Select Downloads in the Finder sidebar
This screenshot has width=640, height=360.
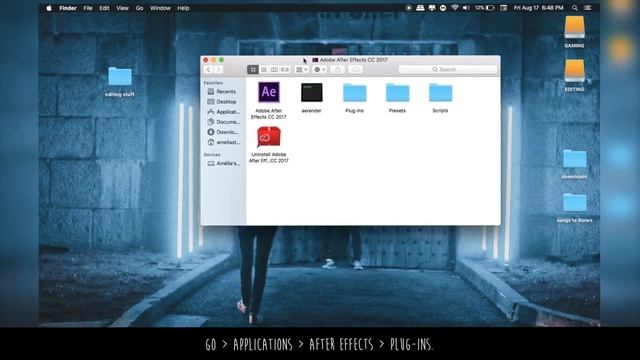point(222,132)
